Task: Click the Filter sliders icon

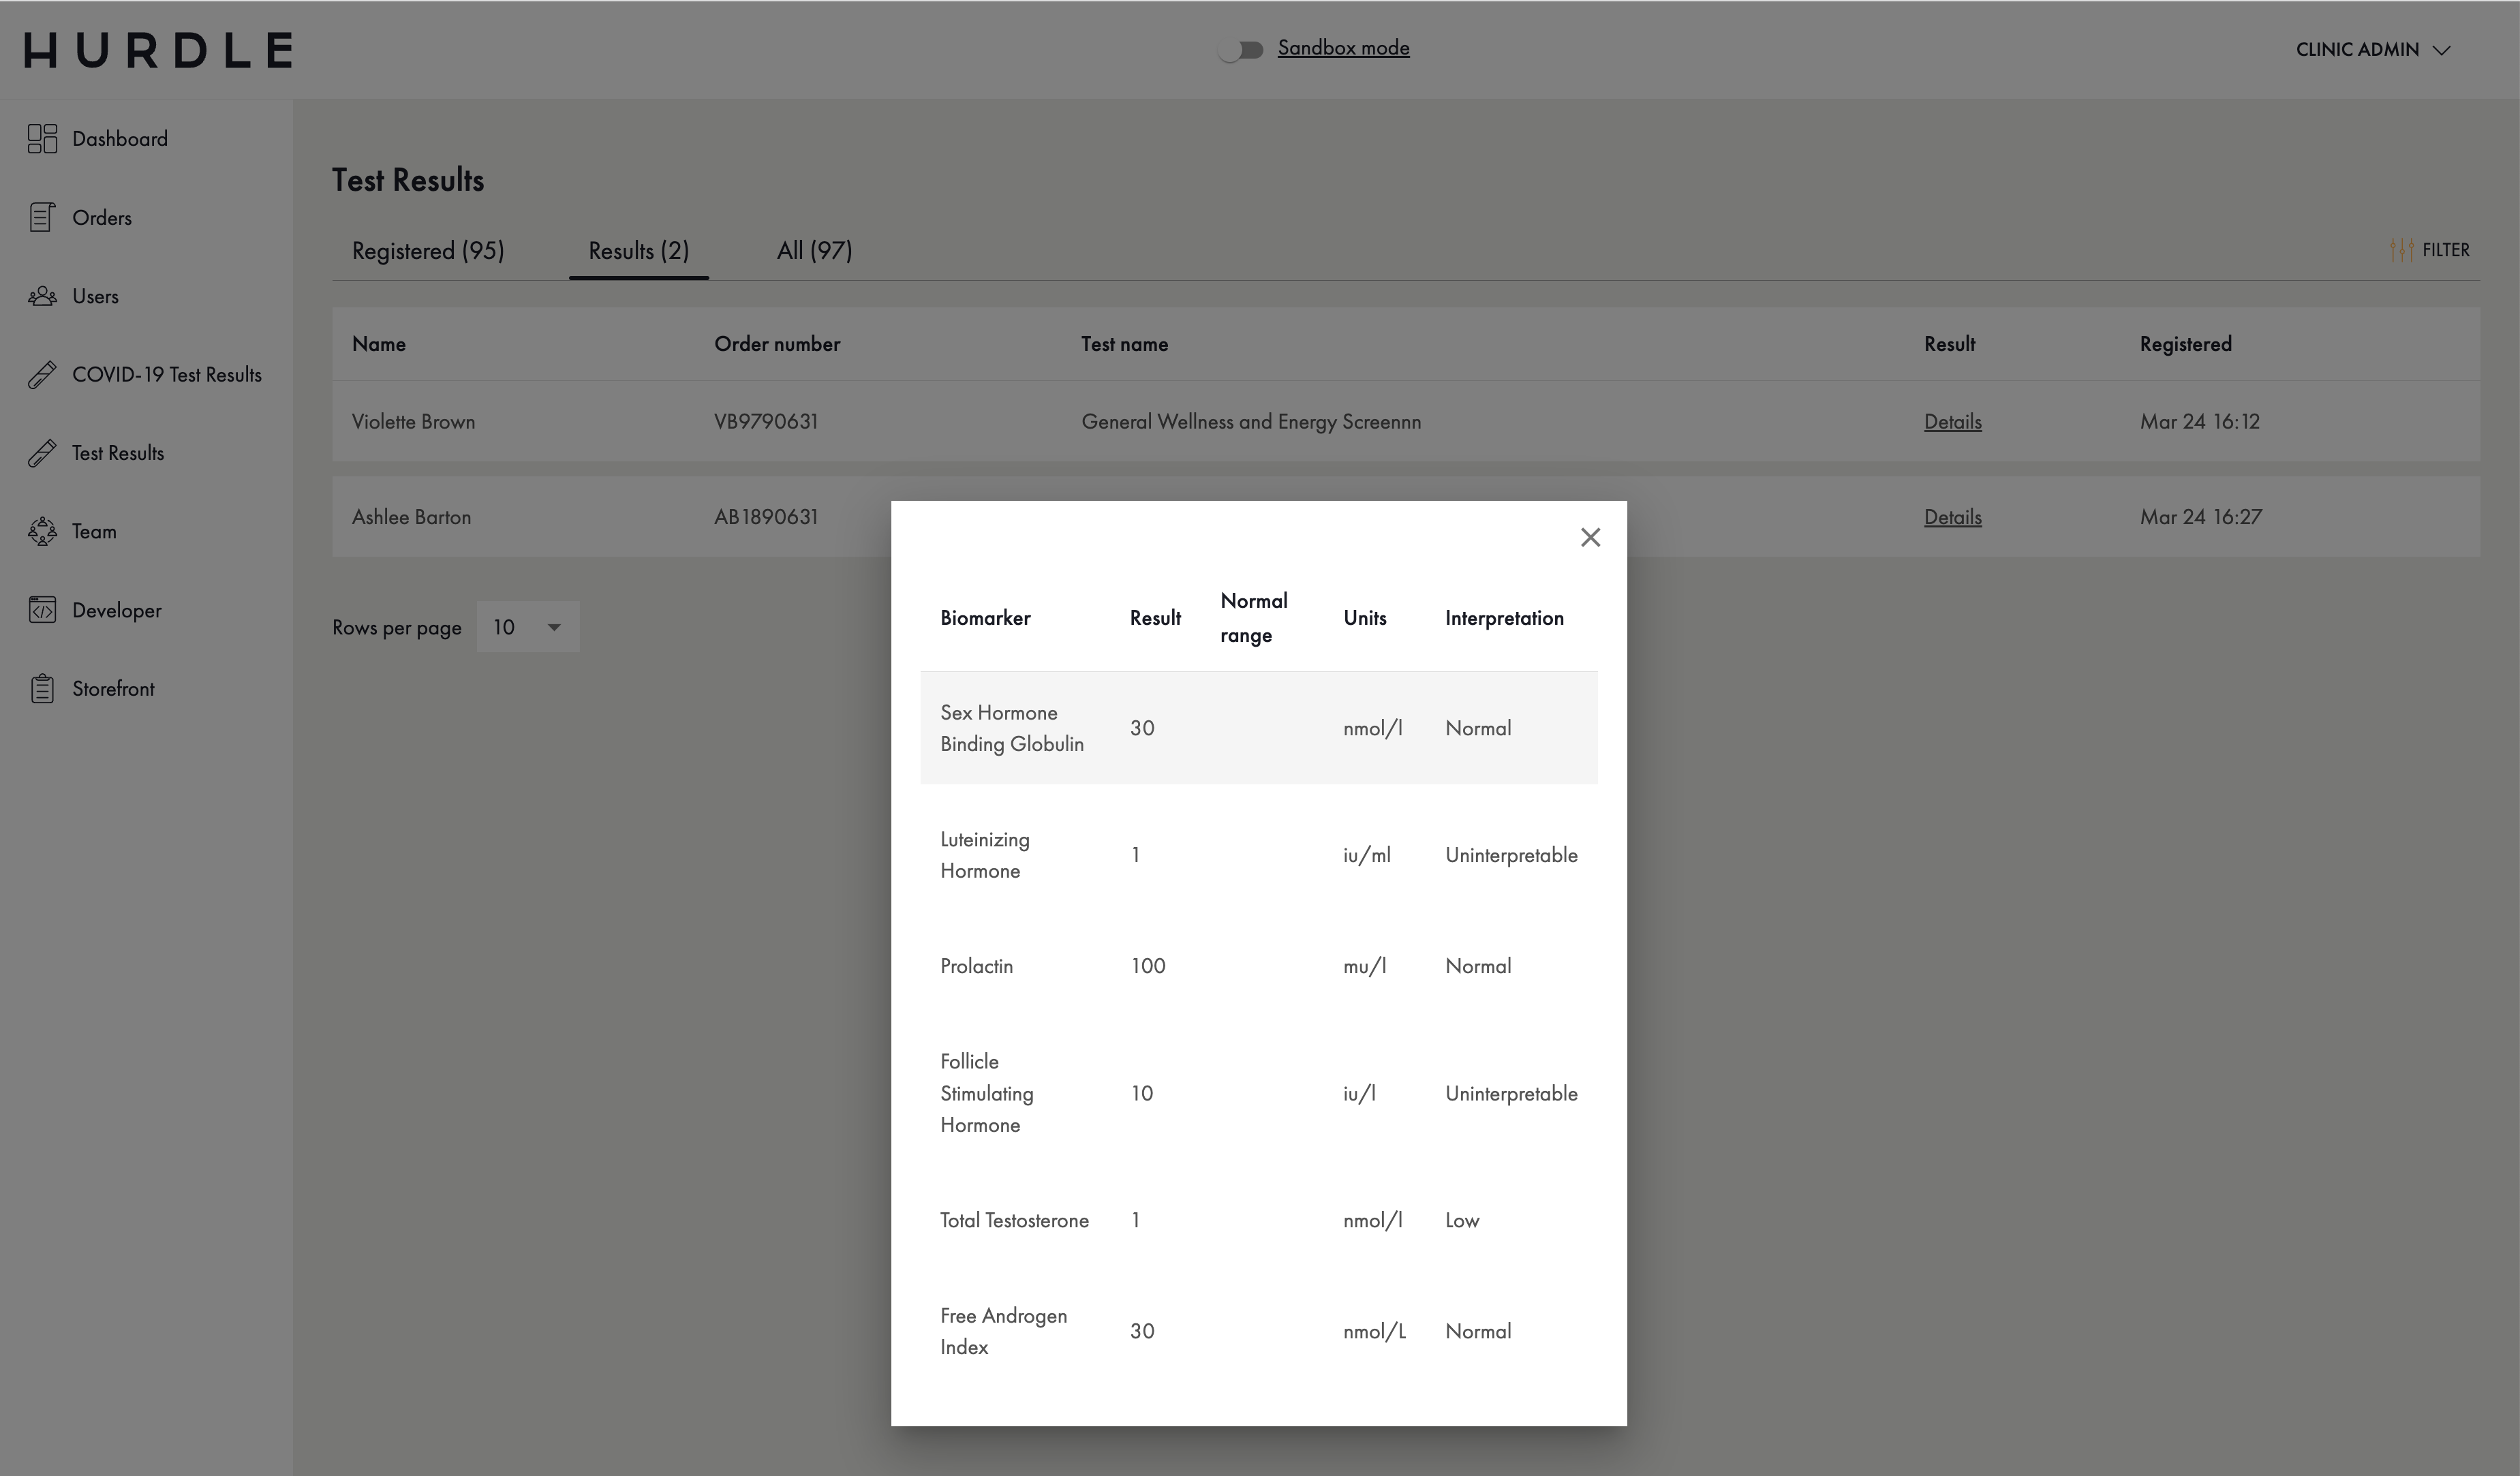Action: [x=2401, y=250]
